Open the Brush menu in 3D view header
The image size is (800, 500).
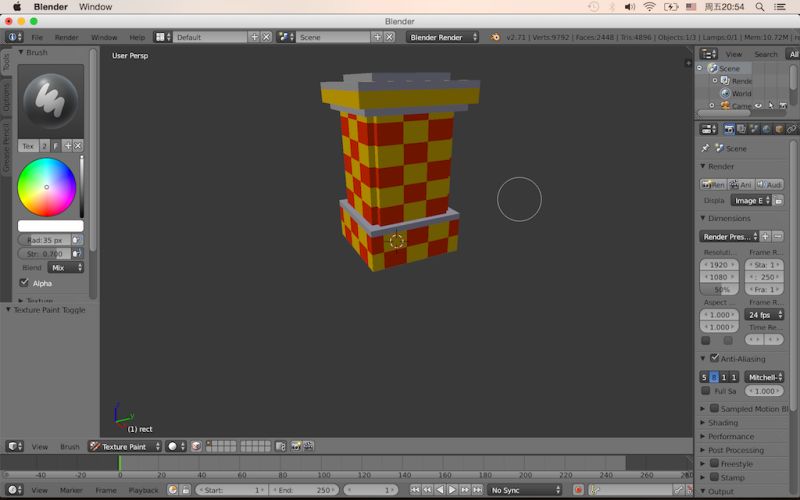[70, 446]
